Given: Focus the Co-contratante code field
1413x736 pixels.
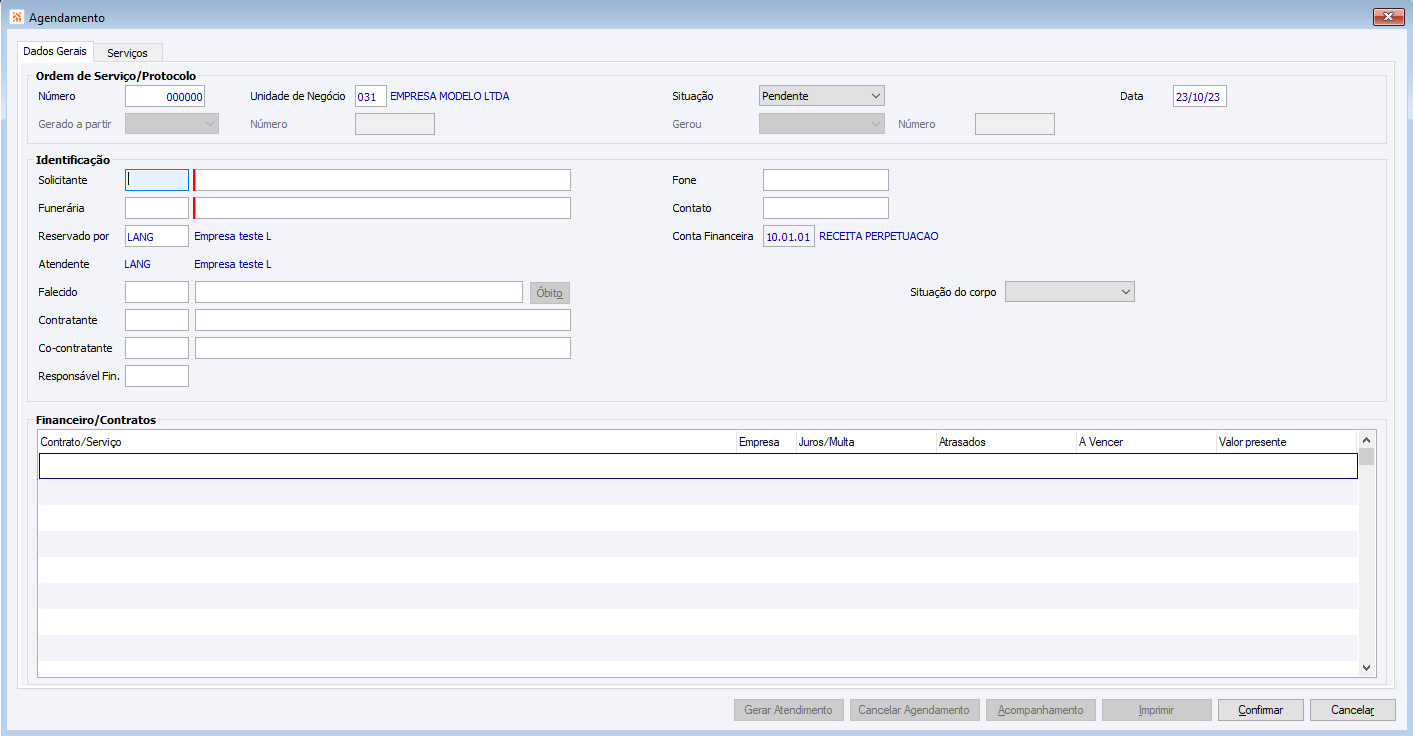Looking at the screenshot, I should pyautogui.click(x=157, y=348).
